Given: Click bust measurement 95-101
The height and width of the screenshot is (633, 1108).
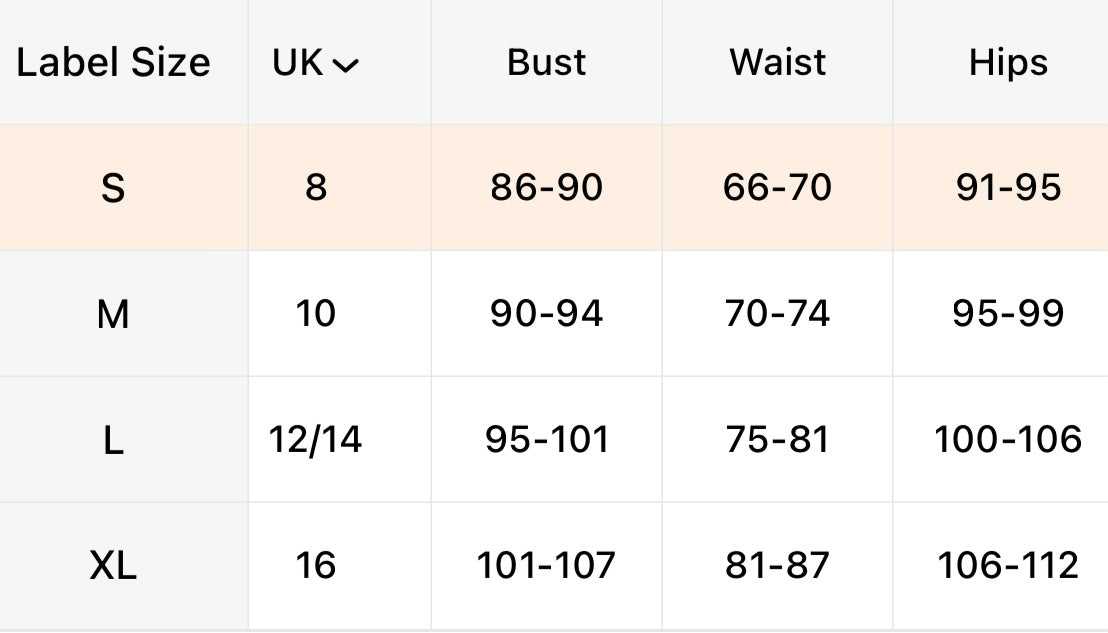Looking at the screenshot, I should click(x=547, y=440).
